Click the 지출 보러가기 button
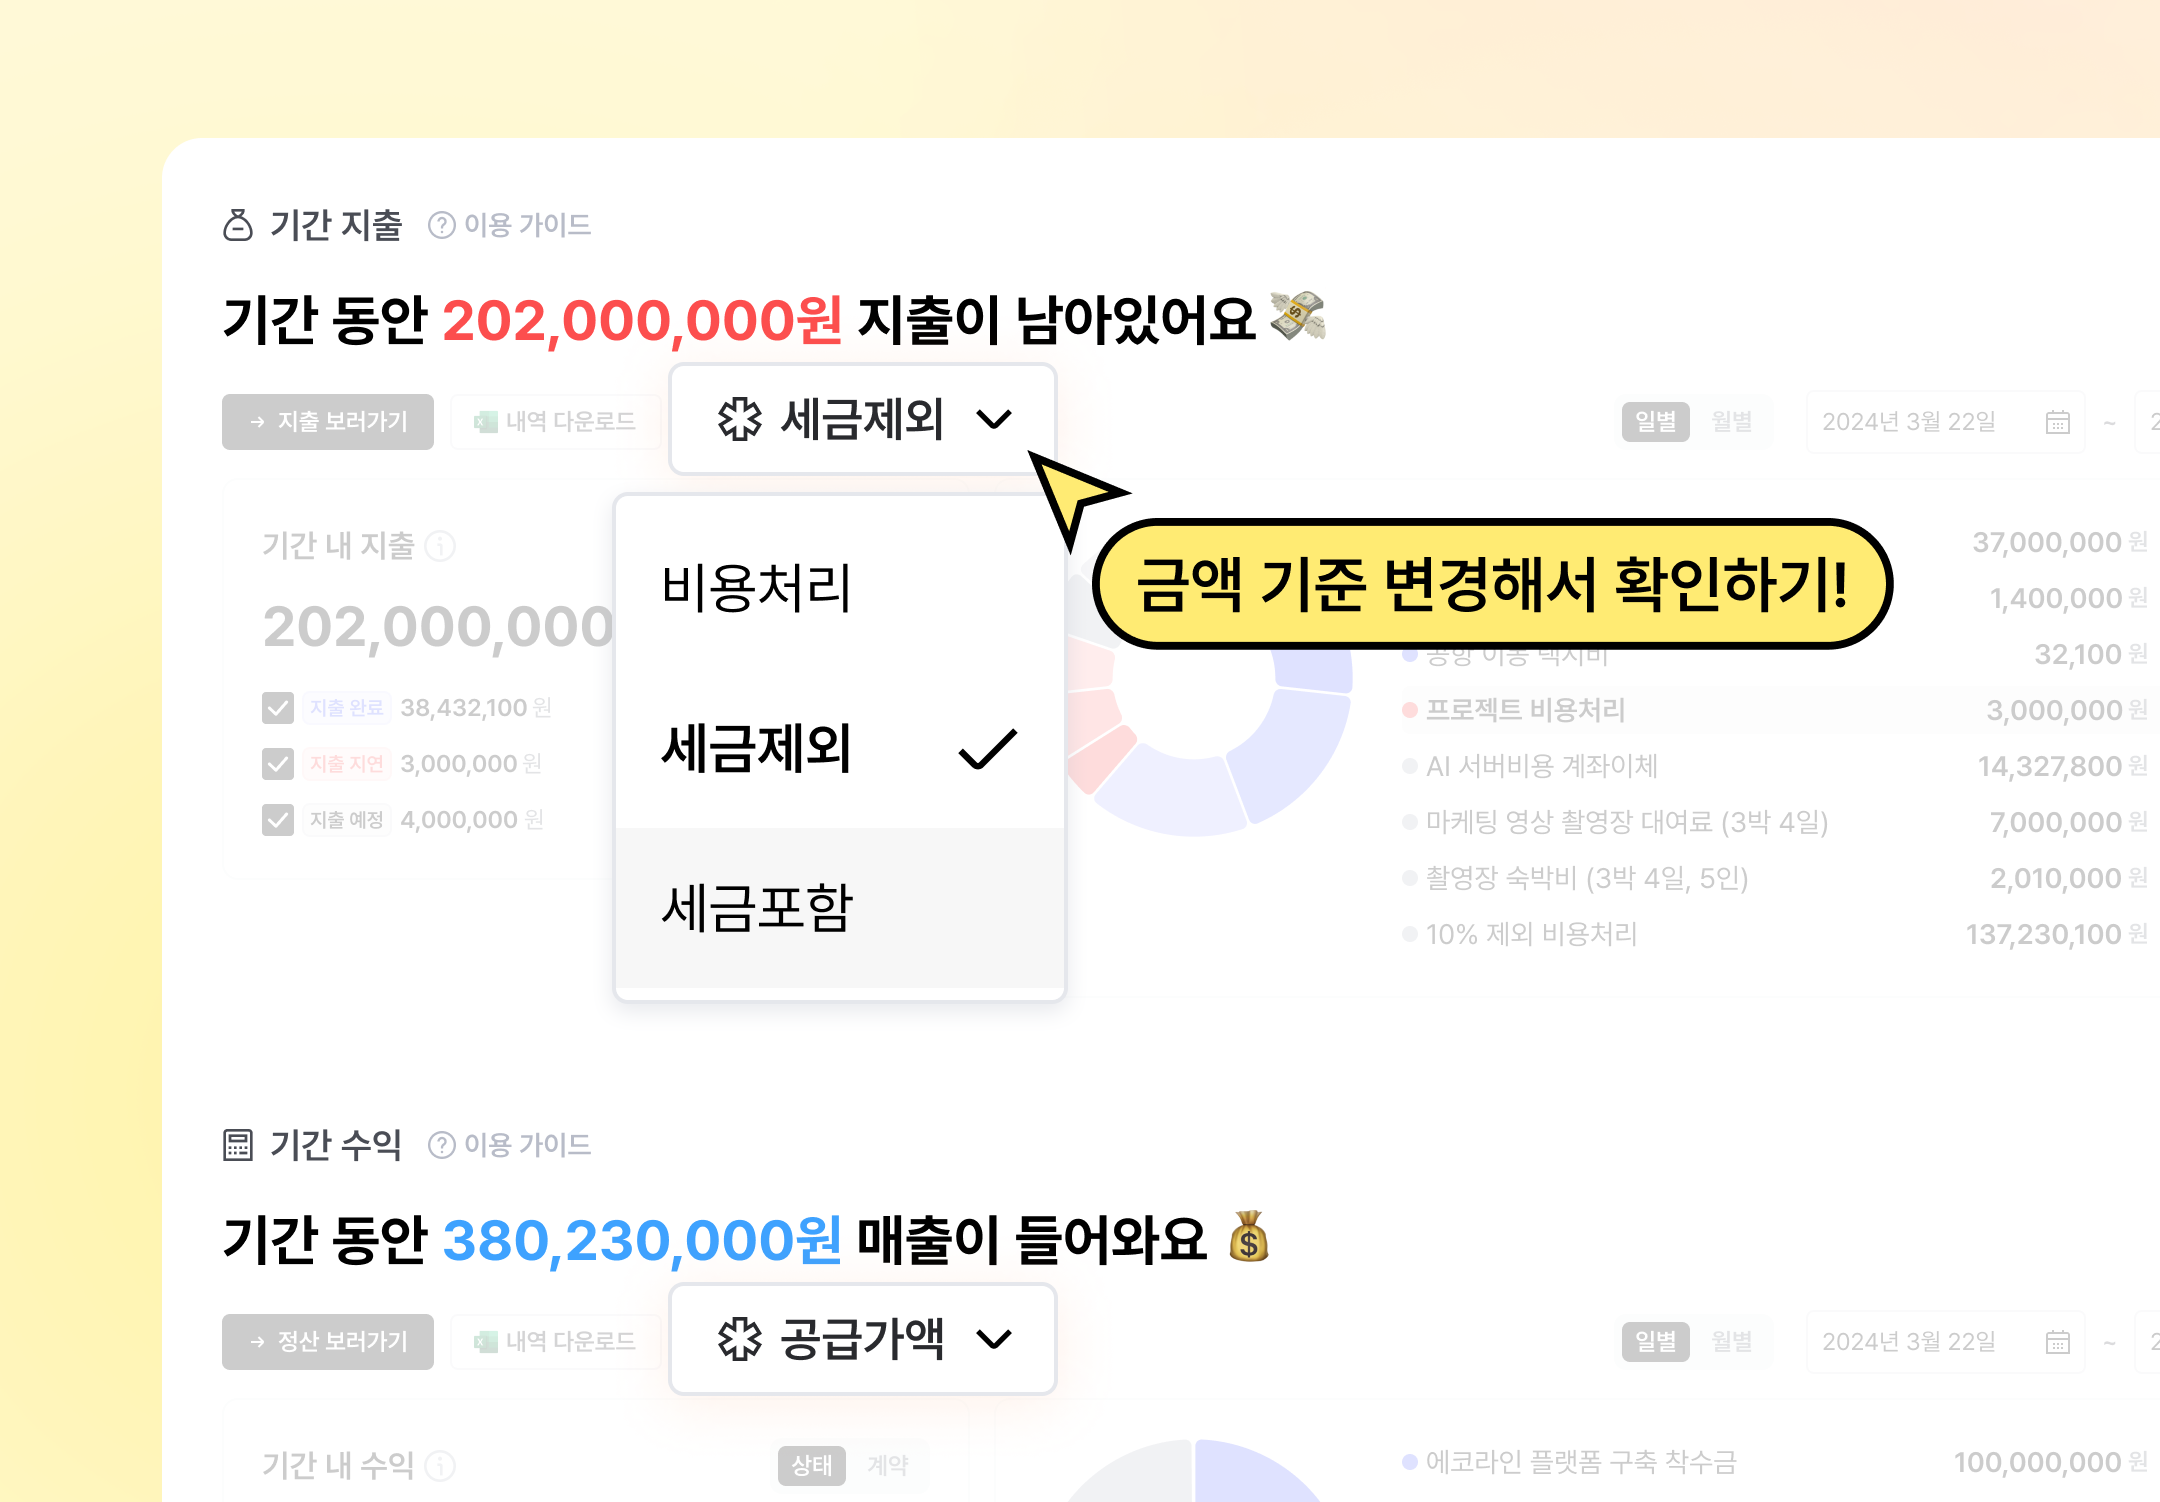Screen dimensions: 2160x1502 point(328,422)
